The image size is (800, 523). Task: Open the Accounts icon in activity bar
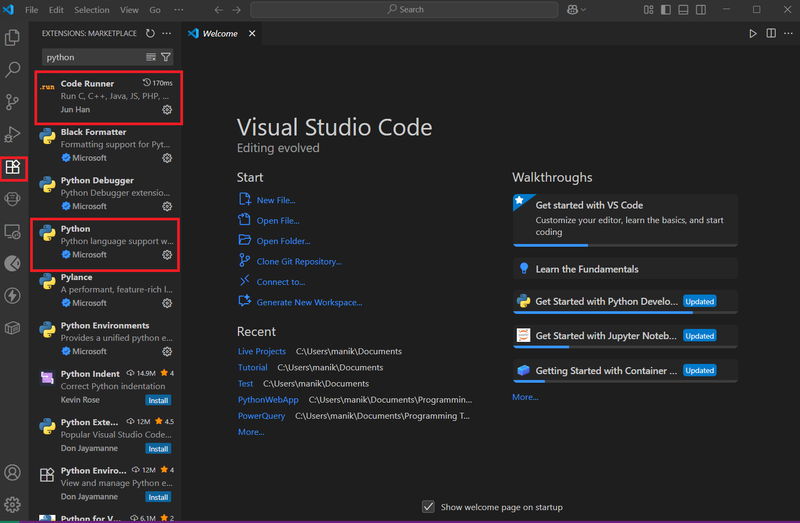click(12, 472)
